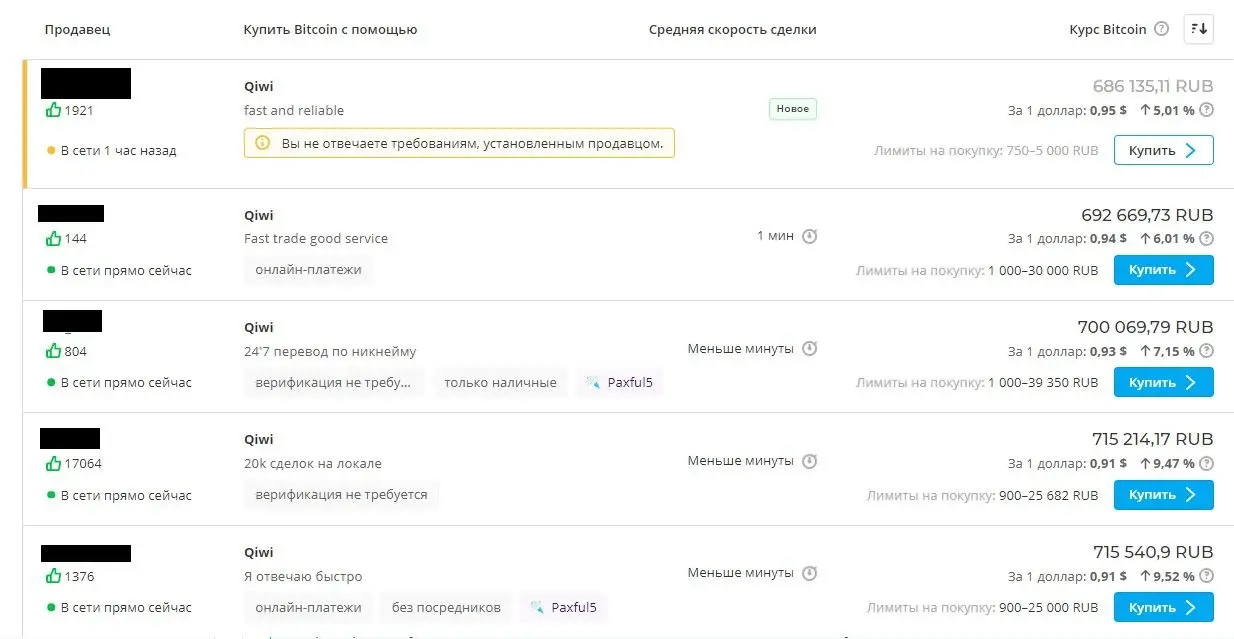1234x639 pixels.
Task: Click the Средняя скорость сделки column header
Action: pyautogui.click(x=733, y=29)
